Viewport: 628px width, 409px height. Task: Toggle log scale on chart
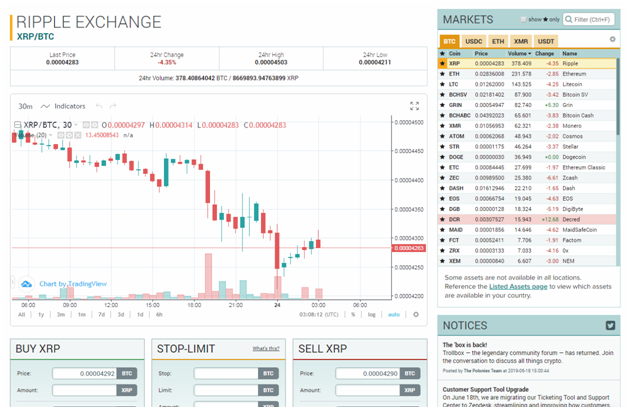pyautogui.click(x=372, y=314)
